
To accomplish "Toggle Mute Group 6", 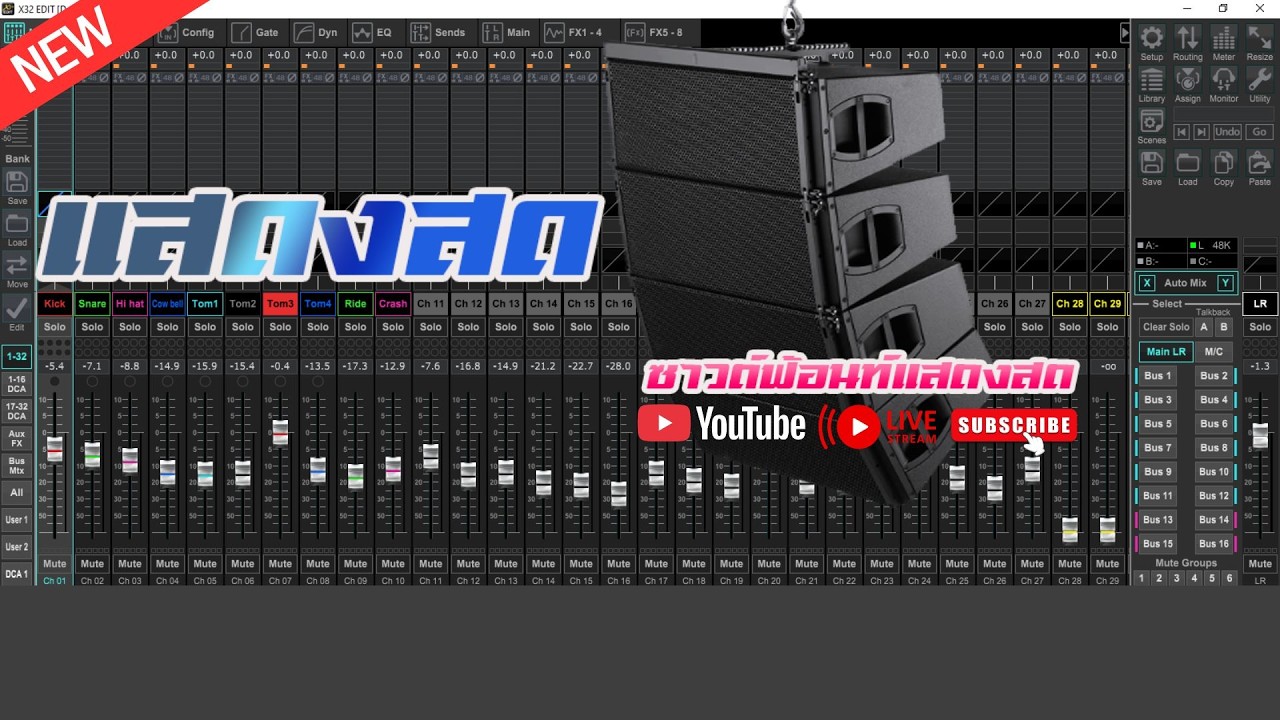I will pyautogui.click(x=1230, y=578).
